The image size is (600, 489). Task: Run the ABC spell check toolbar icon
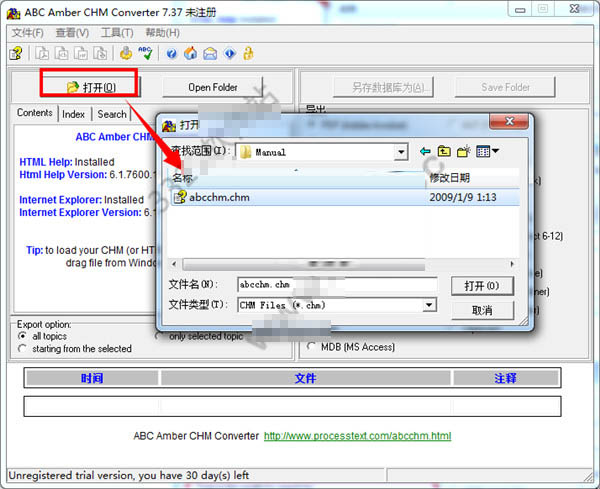145,53
